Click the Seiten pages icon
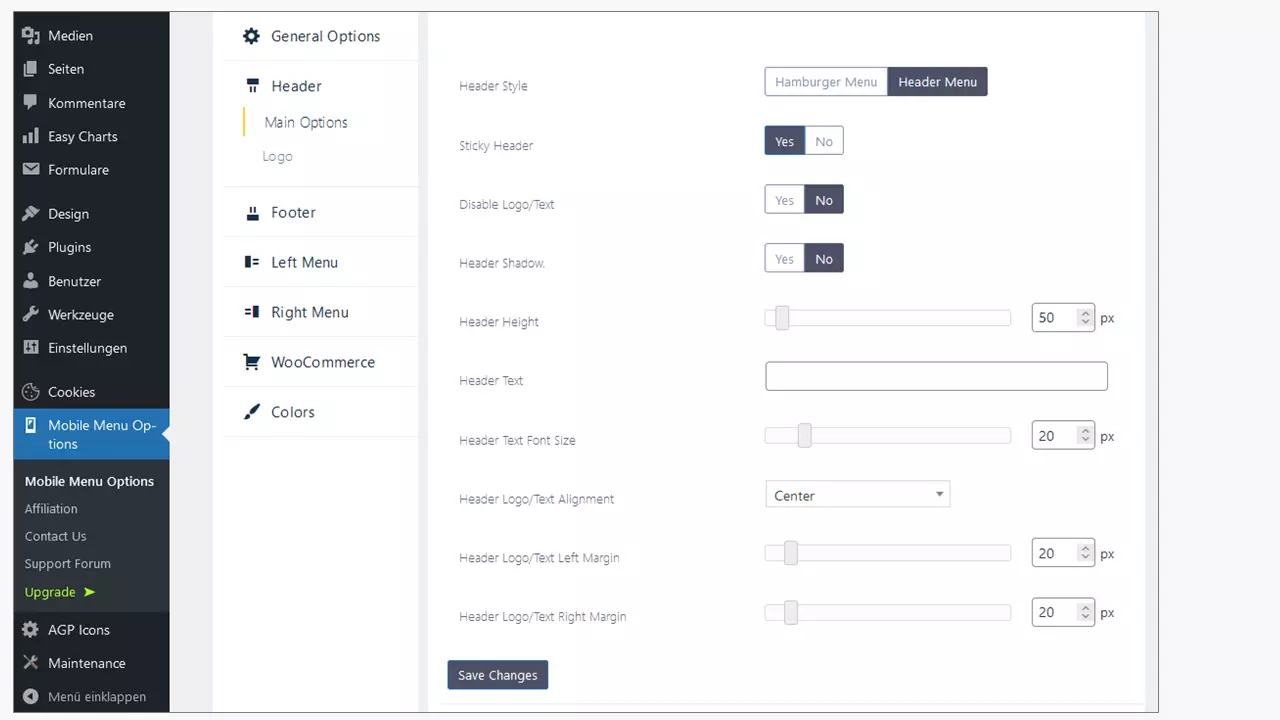Image resolution: width=1280 pixels, height=720 pixels. click(31, 69)
